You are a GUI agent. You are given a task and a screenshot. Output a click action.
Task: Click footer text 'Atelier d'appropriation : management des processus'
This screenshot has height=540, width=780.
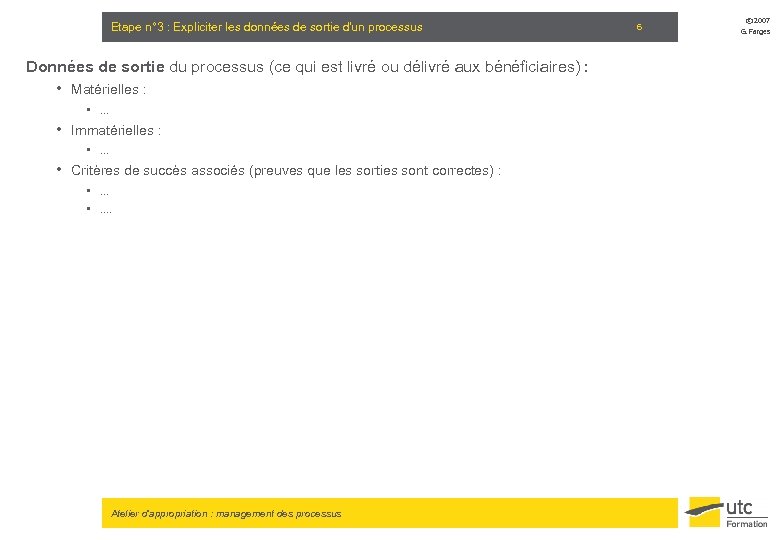click(226, 514)
